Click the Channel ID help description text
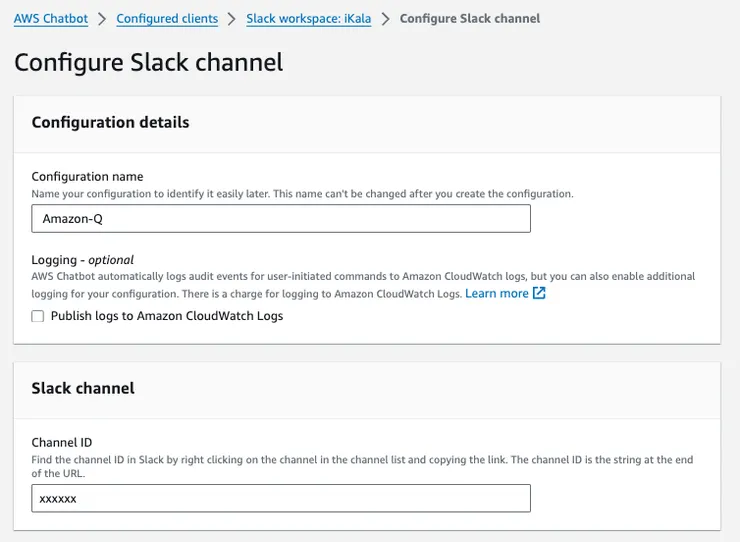740x542 pixels. [362, 460]
